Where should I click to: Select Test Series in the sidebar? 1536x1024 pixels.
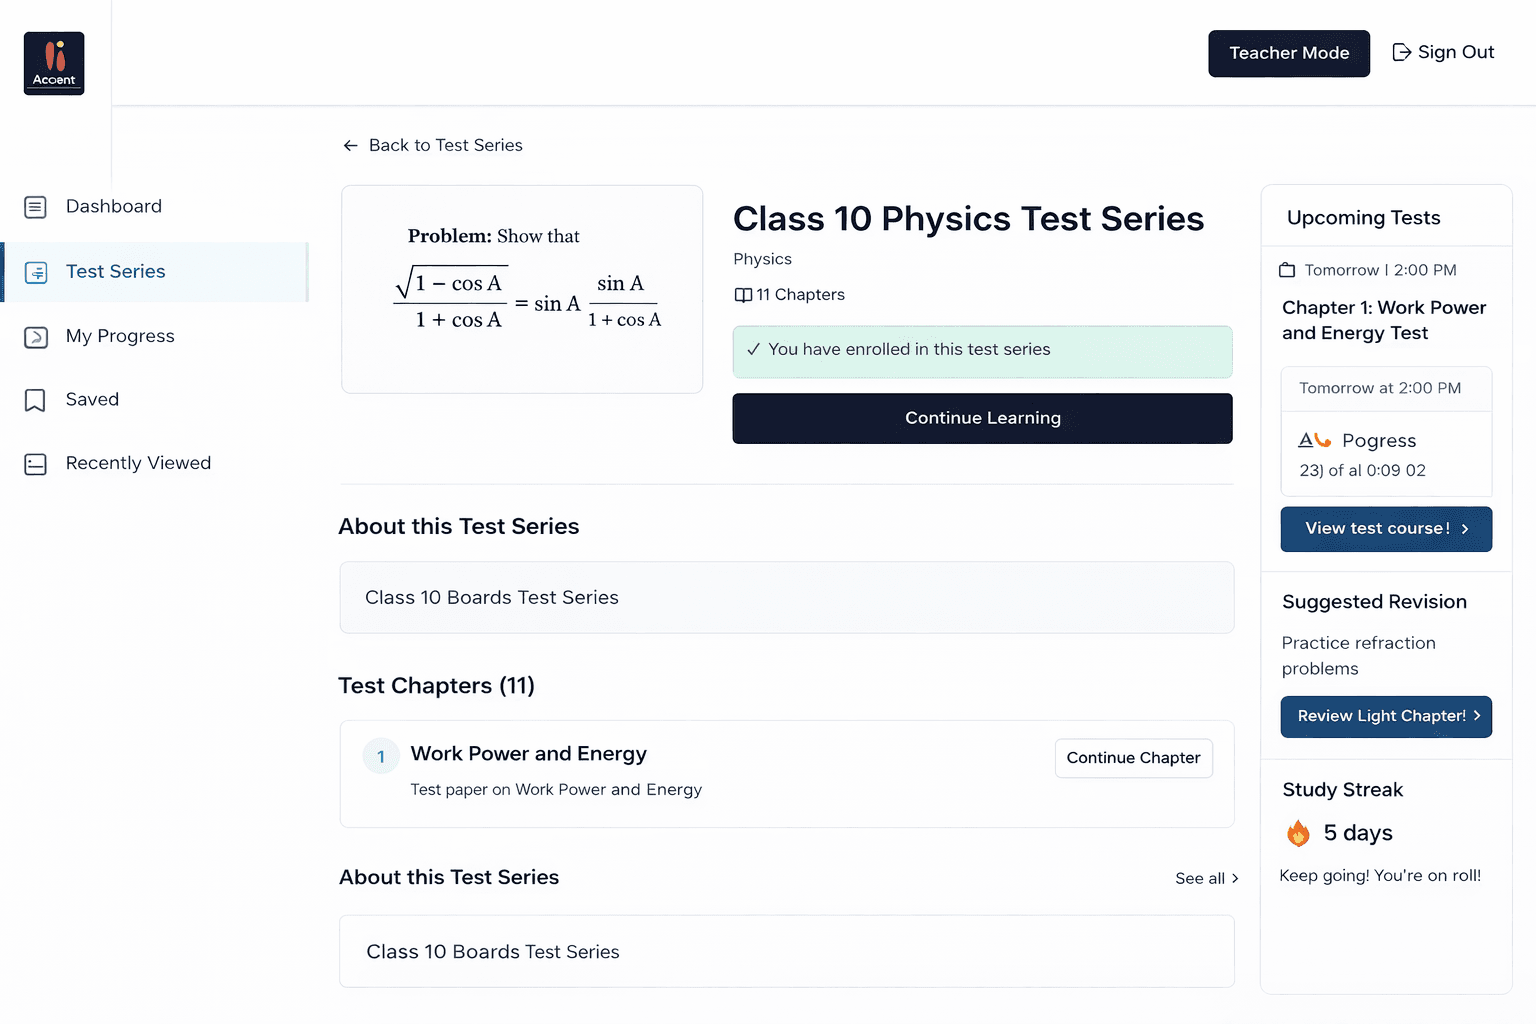click(115, 272)
